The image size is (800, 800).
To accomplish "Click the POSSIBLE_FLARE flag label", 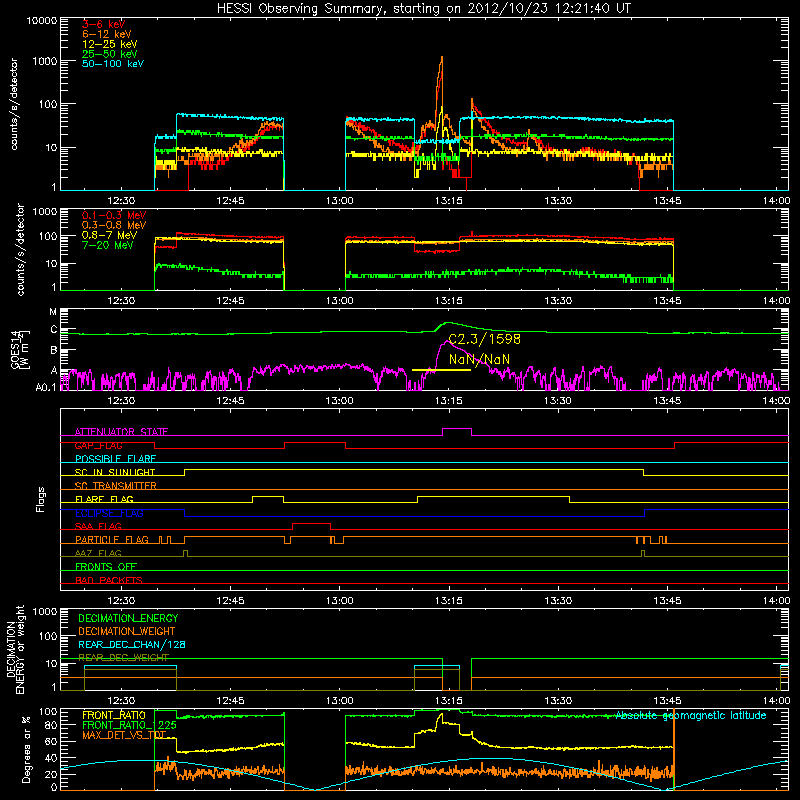I will coord(115,459).
